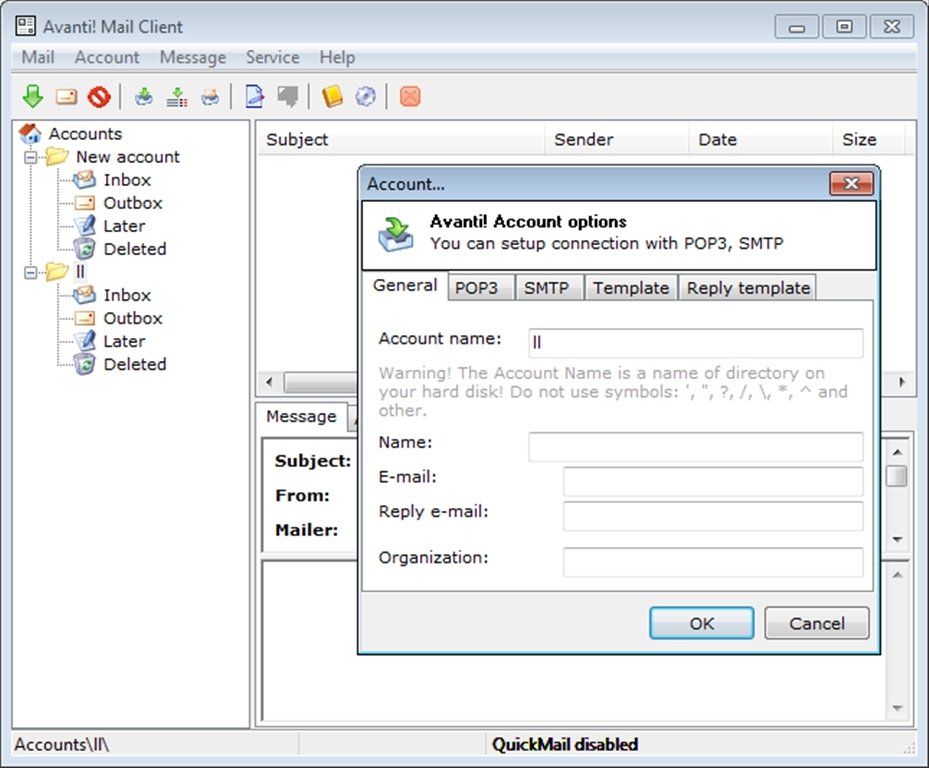
Task: Click header pane scroll up arrow
Action: point(897,452)
